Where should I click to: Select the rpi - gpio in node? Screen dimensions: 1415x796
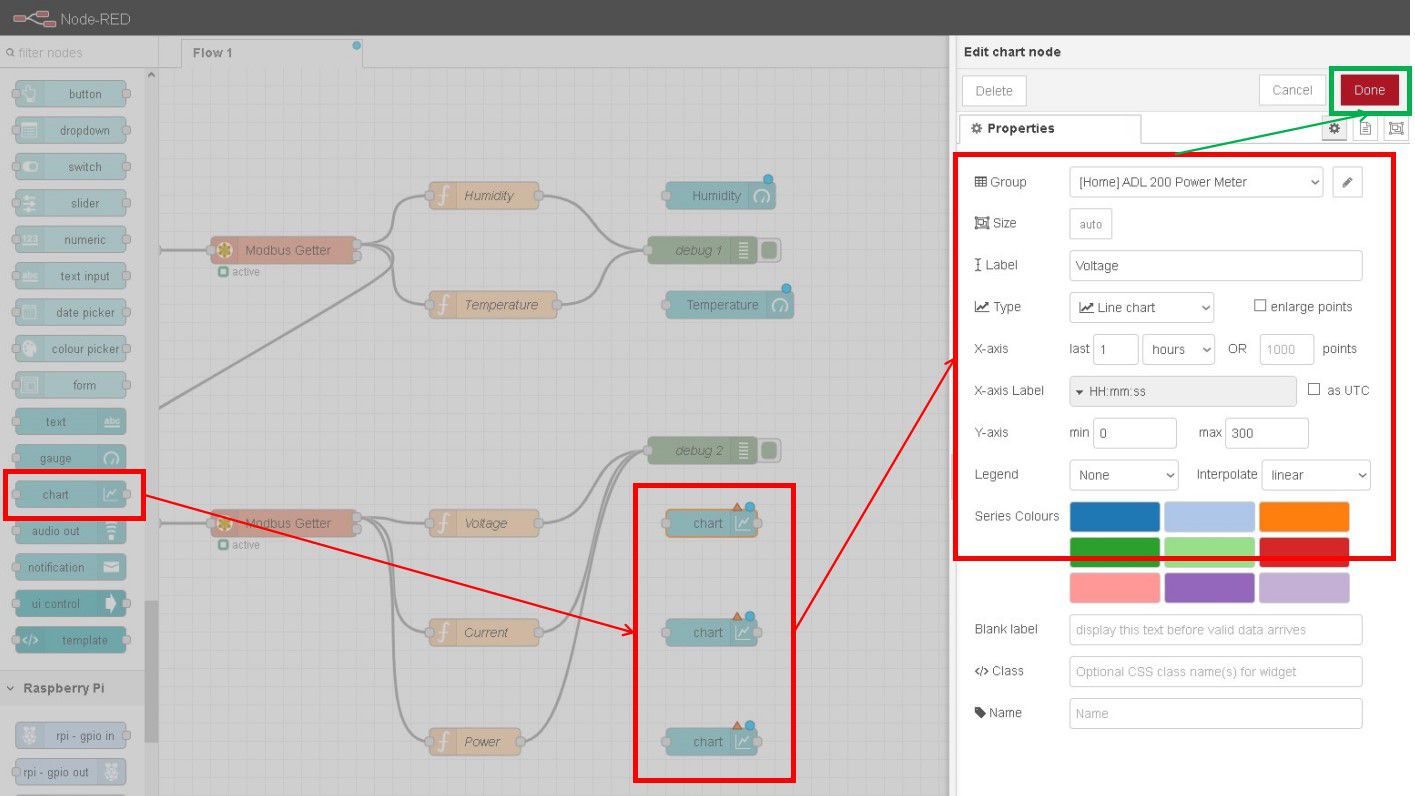70,736
